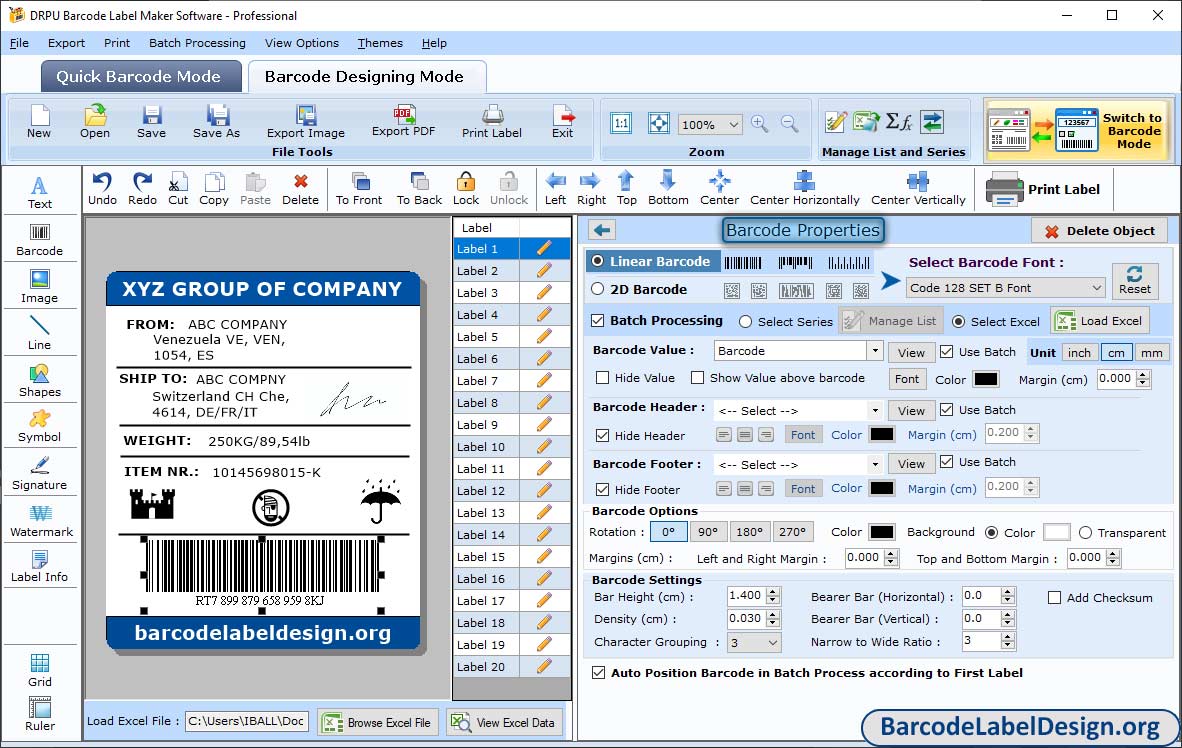Bring object To Front
Image resolution: width=1182 pixels, height=748 pixels.
click(x=359, y=189)
